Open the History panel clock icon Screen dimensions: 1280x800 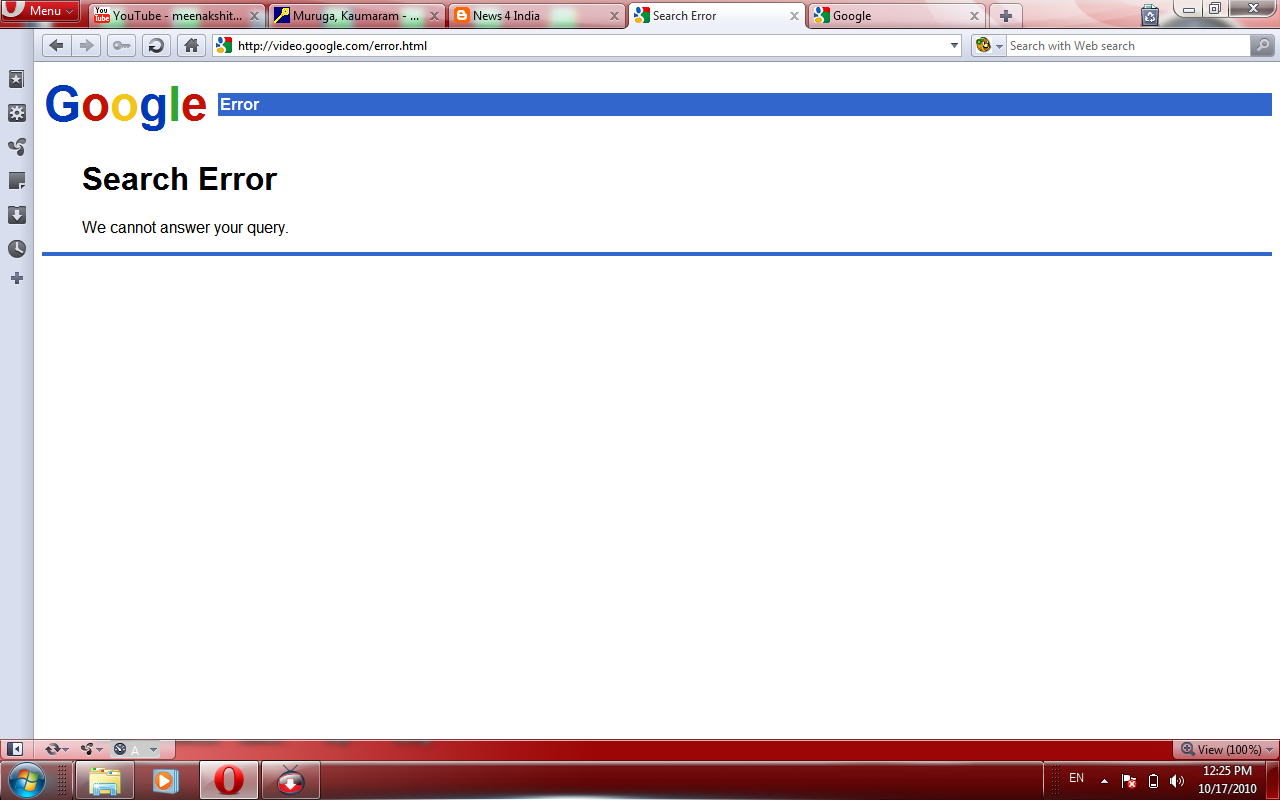pos(17,249)
